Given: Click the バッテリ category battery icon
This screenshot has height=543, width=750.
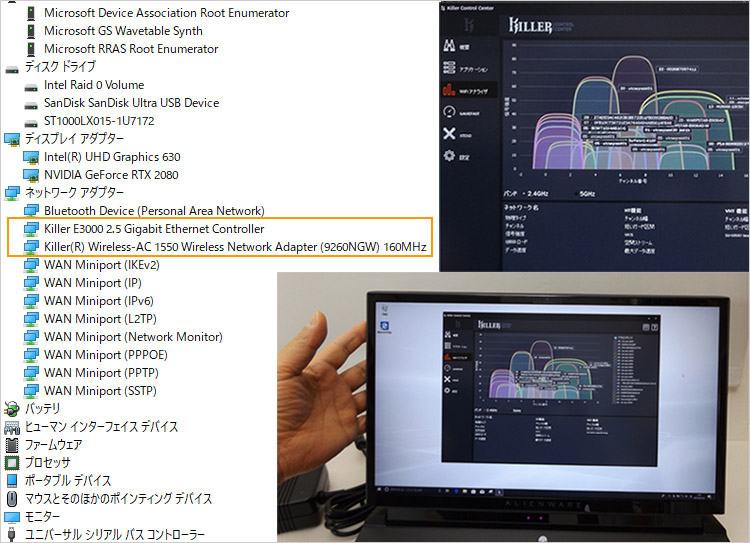Looking at the screenshot, I should click(12, 409).
